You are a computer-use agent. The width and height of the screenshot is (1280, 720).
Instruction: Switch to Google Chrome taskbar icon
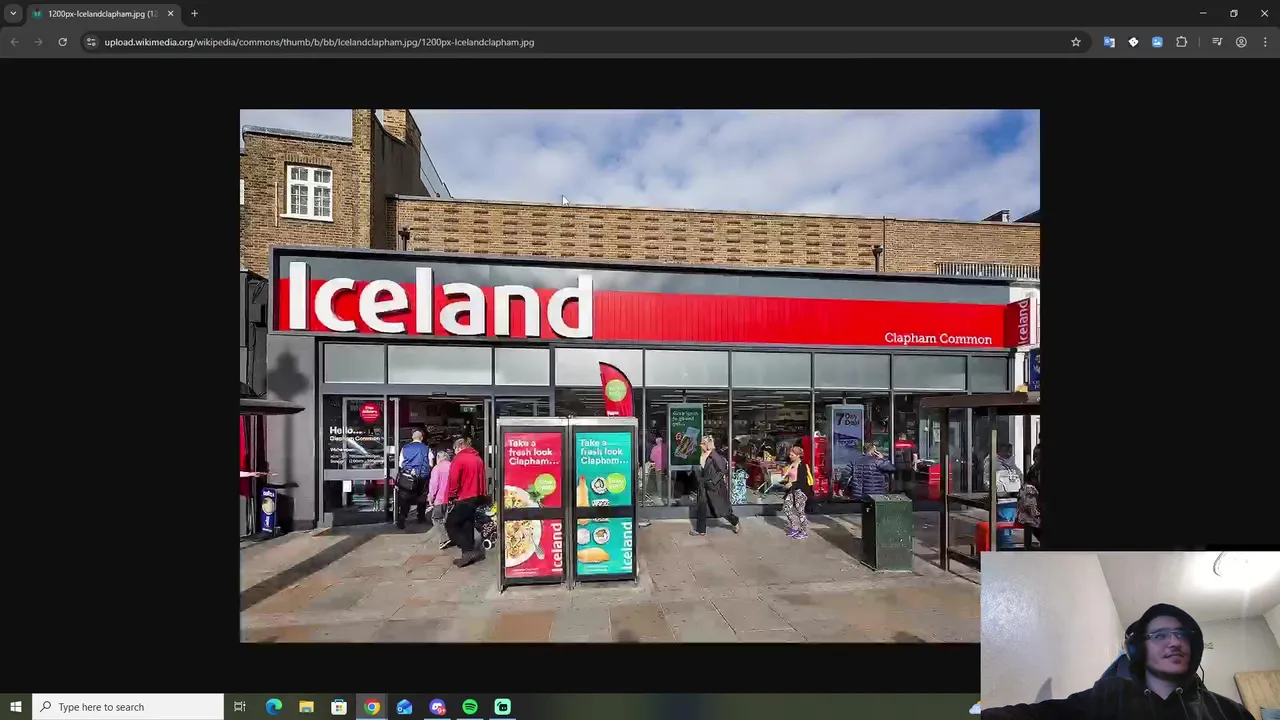(372, 707)
